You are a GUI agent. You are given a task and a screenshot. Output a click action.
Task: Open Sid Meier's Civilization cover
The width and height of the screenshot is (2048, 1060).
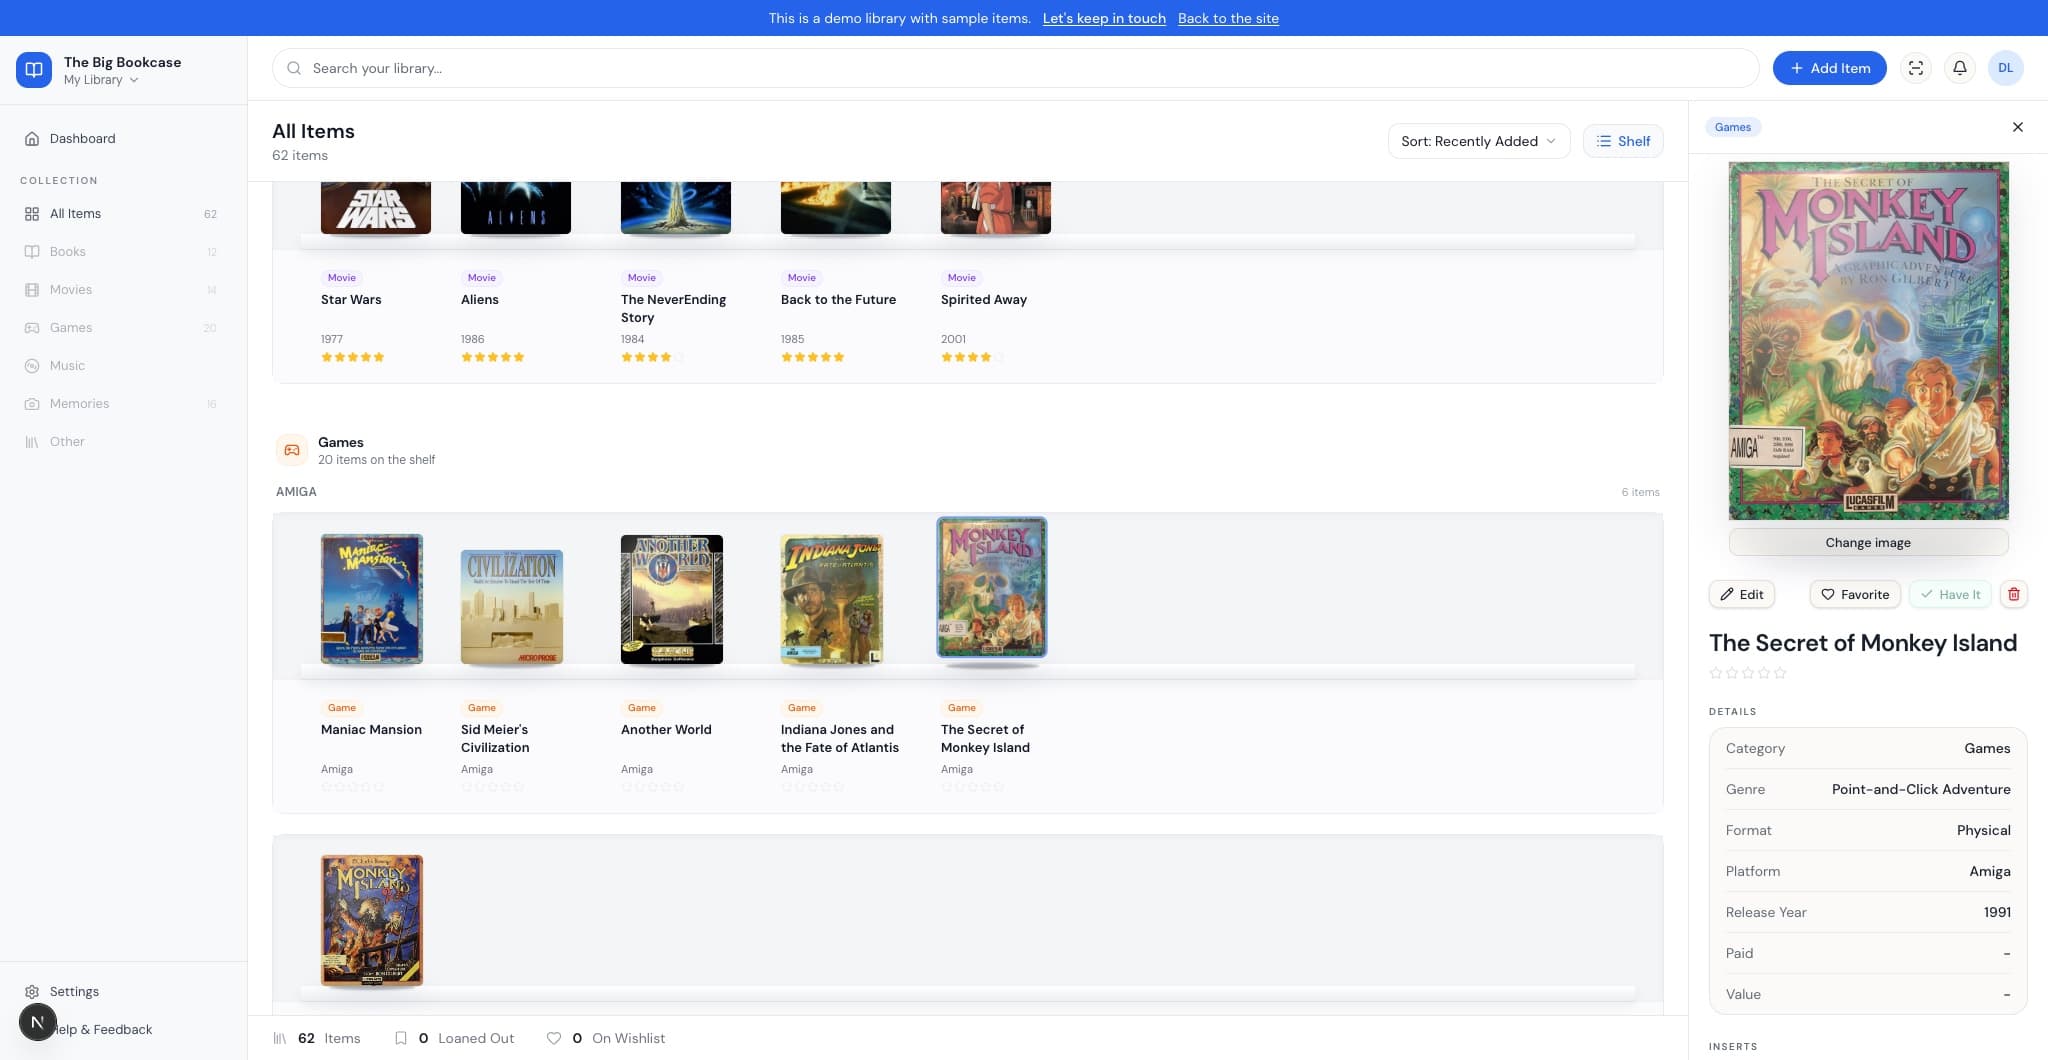(x=512, y=607)
